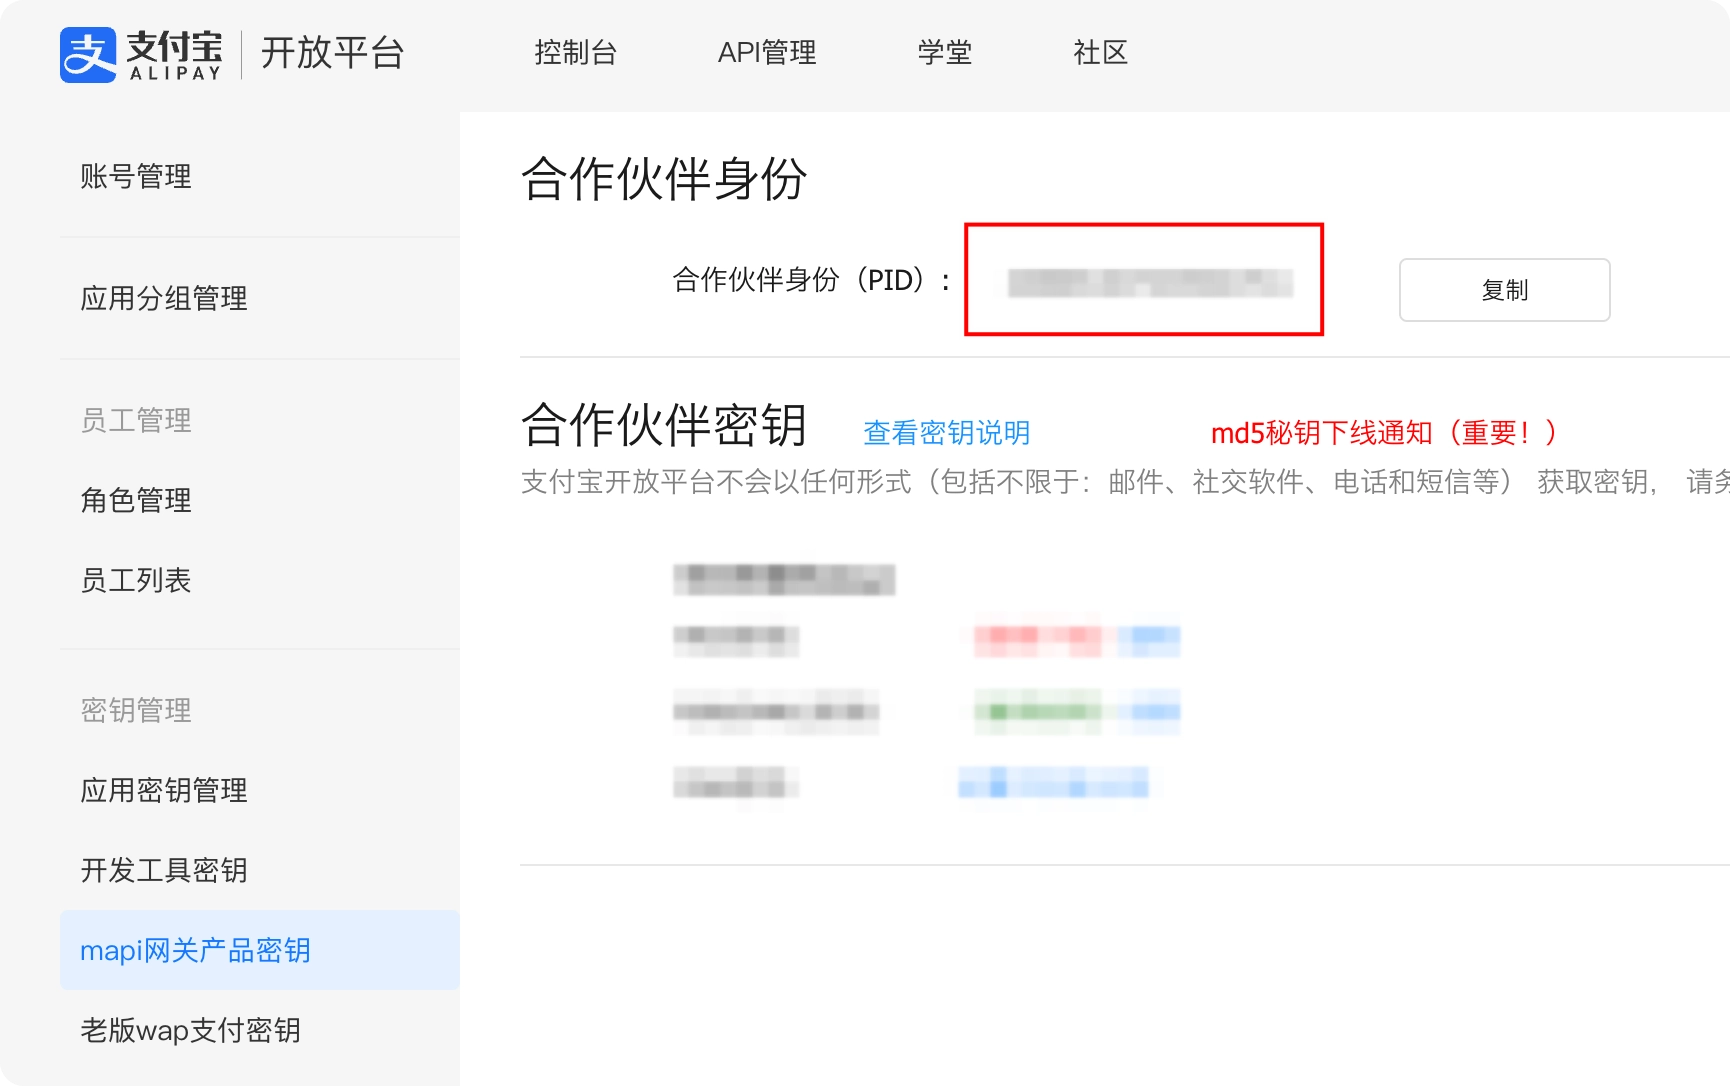
Task: Open 应用密钥管理 in the sidebar
Action: point(164,790)
